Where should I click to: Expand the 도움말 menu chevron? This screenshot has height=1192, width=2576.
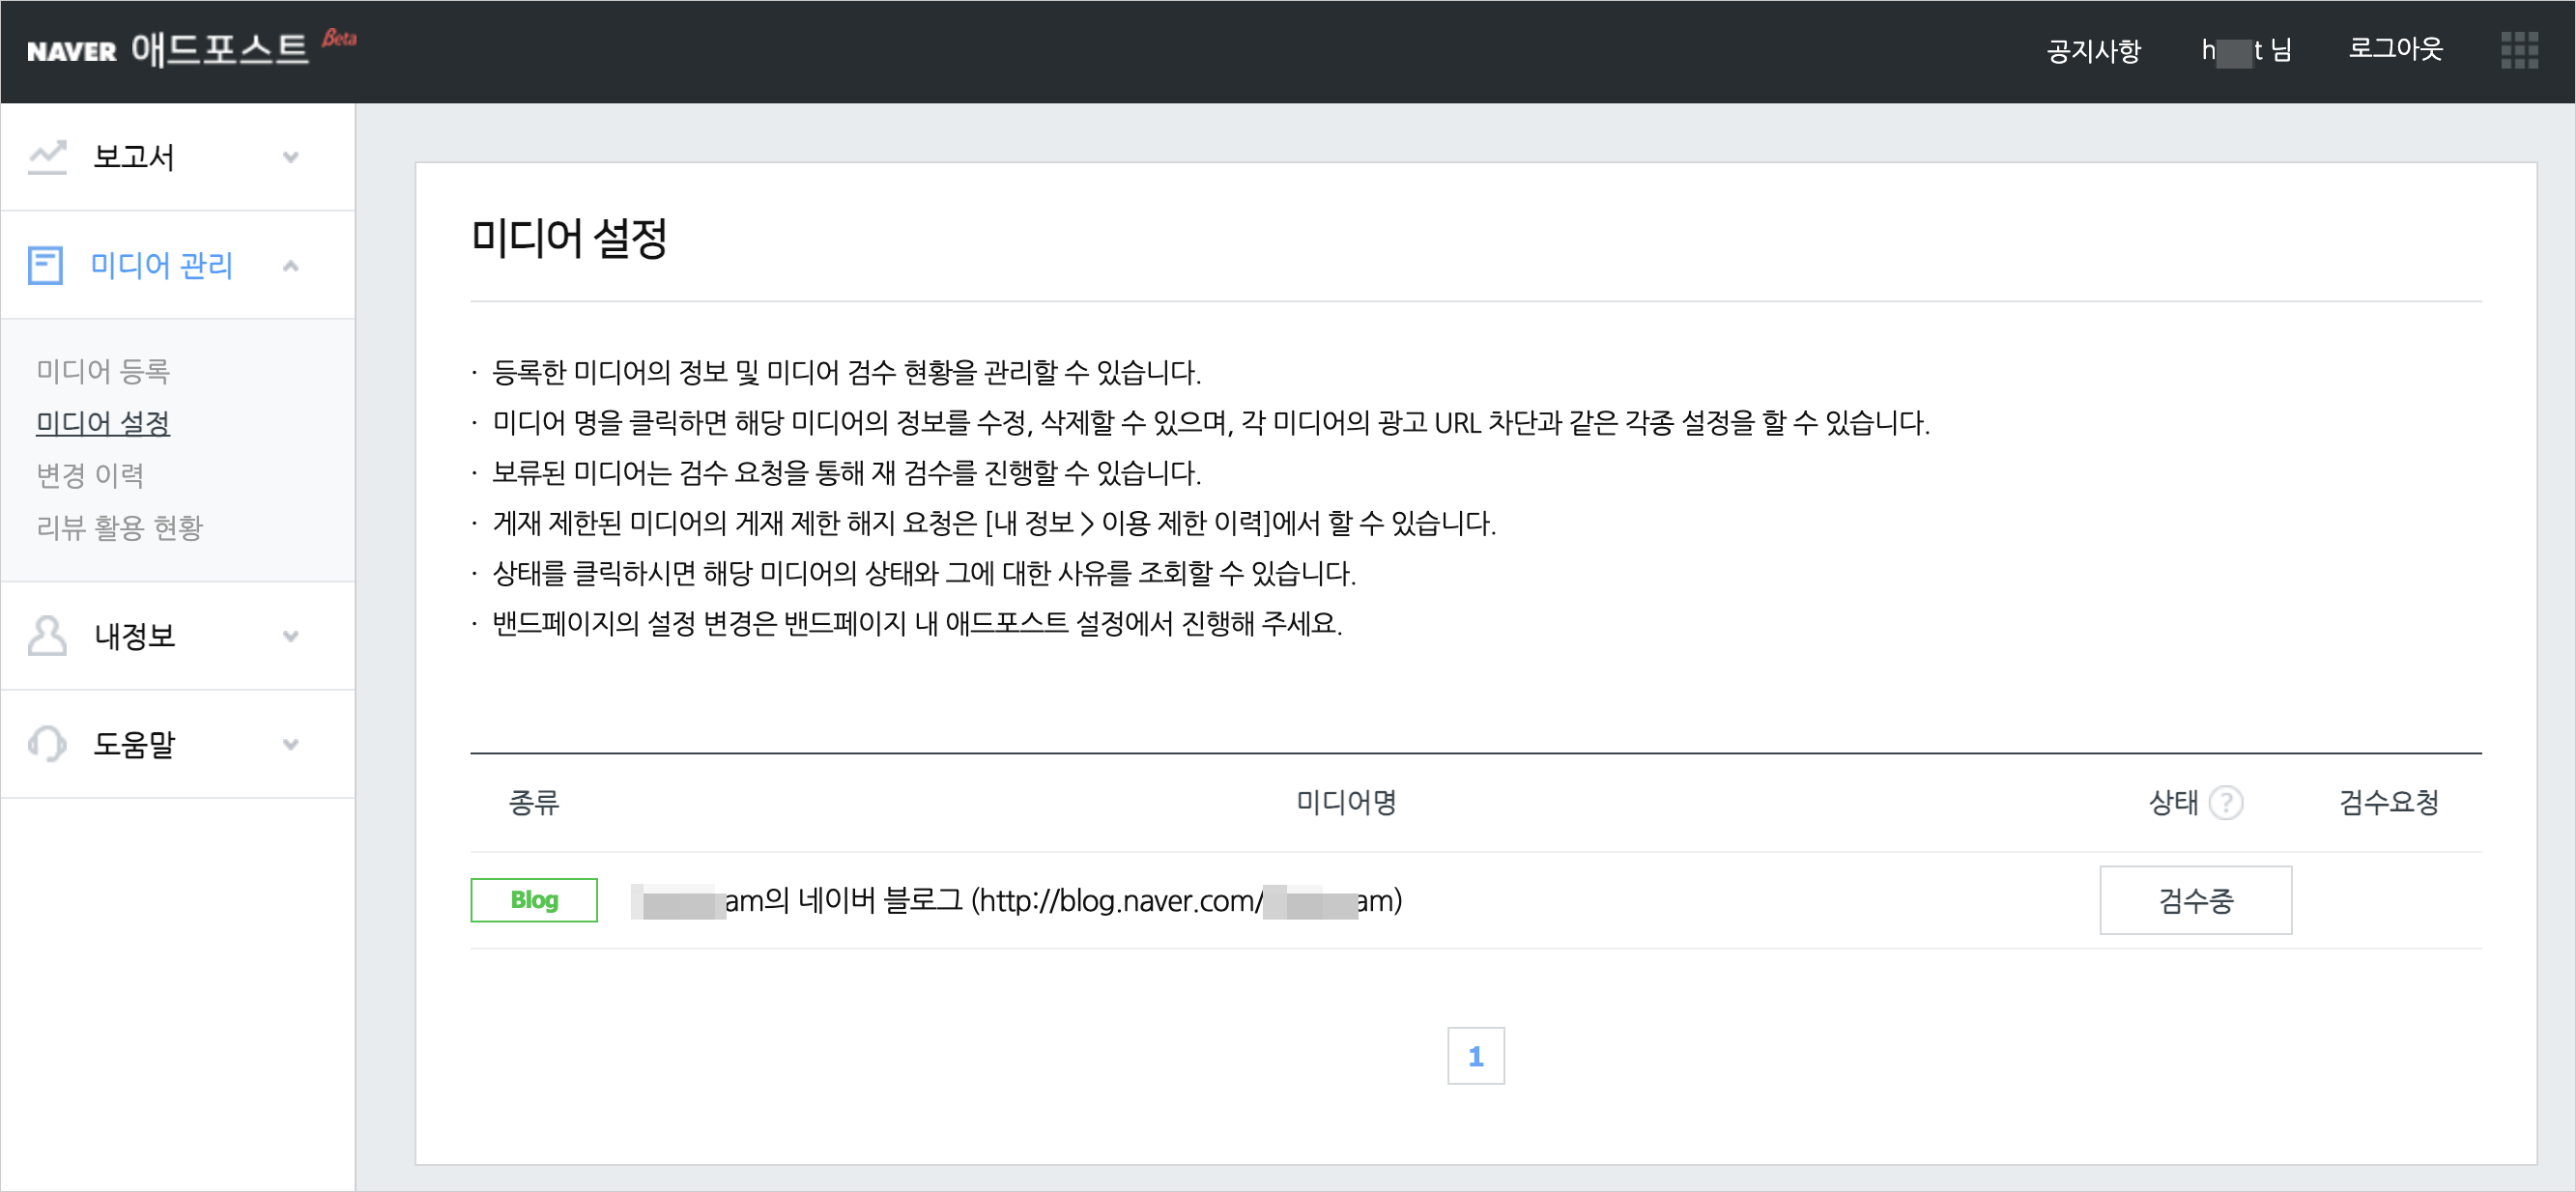(291, 744)
